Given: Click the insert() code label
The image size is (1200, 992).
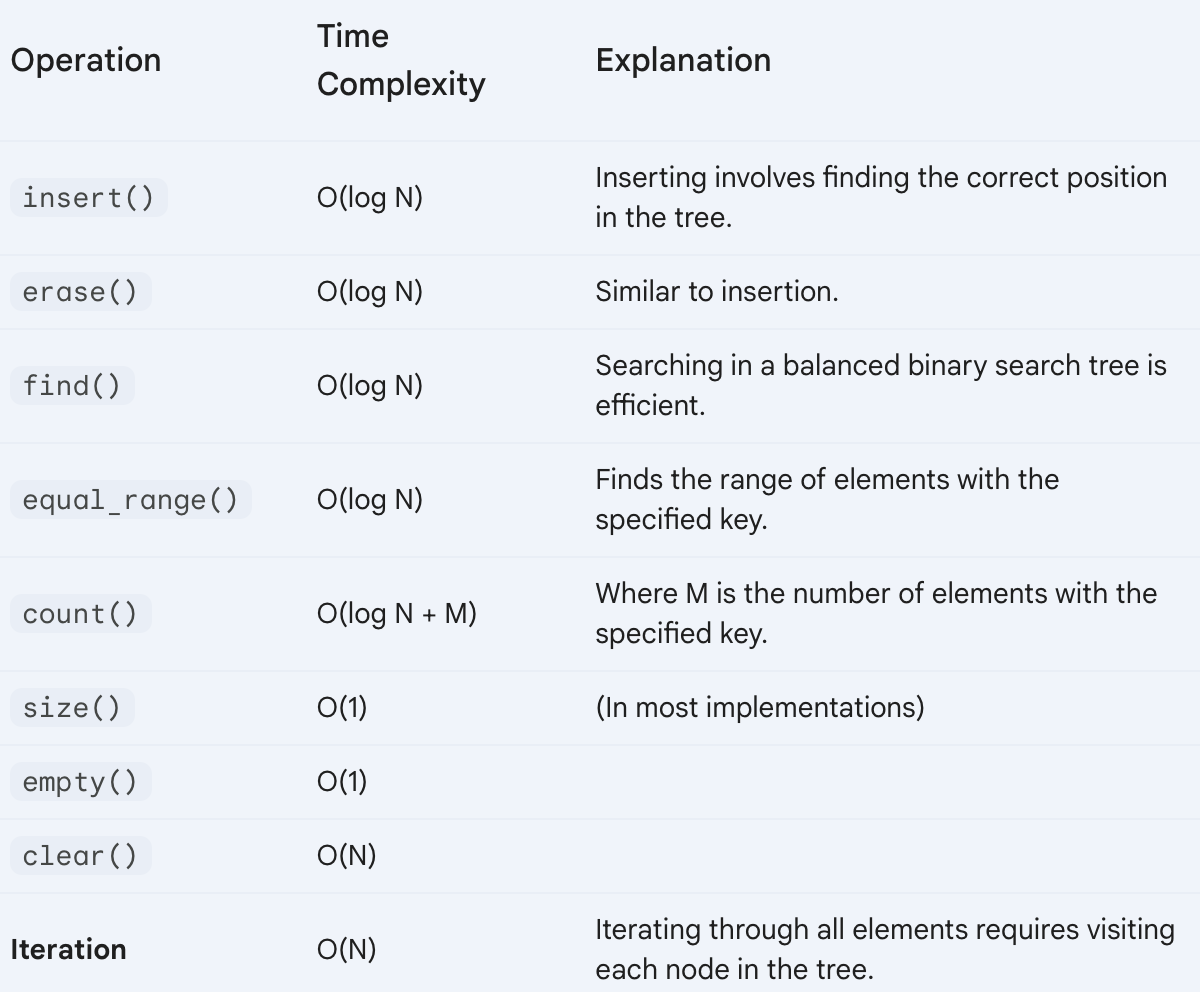Looking at the screenshot, I should pyautogui.click(x=89, y=197).
